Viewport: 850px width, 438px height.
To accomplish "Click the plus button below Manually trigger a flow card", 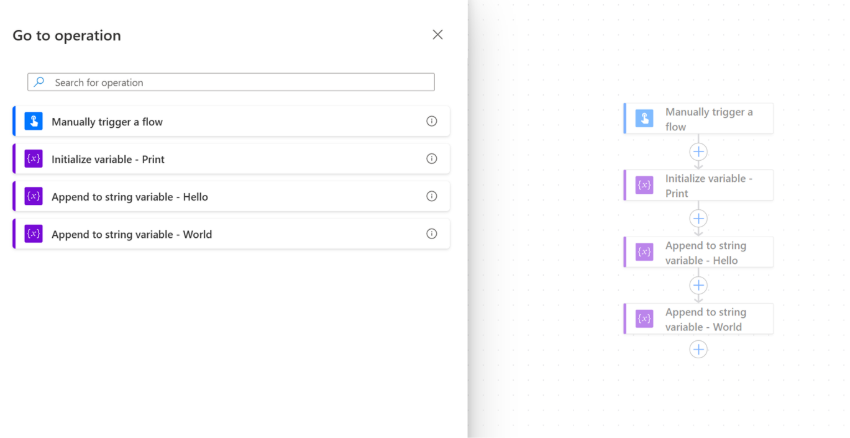I will coord(698,151).
